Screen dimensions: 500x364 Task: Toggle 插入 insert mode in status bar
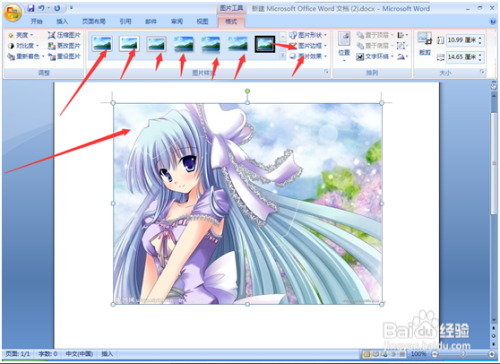click(107, 354)
